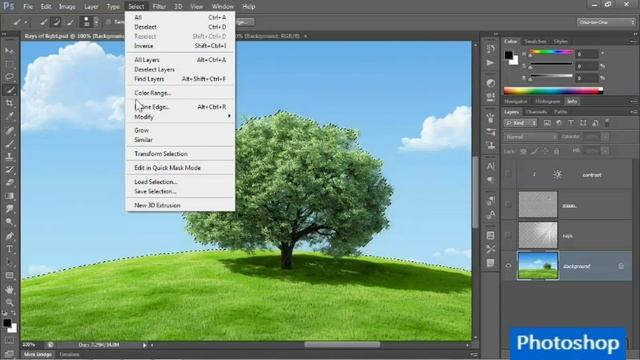Click the Subtract from selection brush icon

[x=69, y=22]
